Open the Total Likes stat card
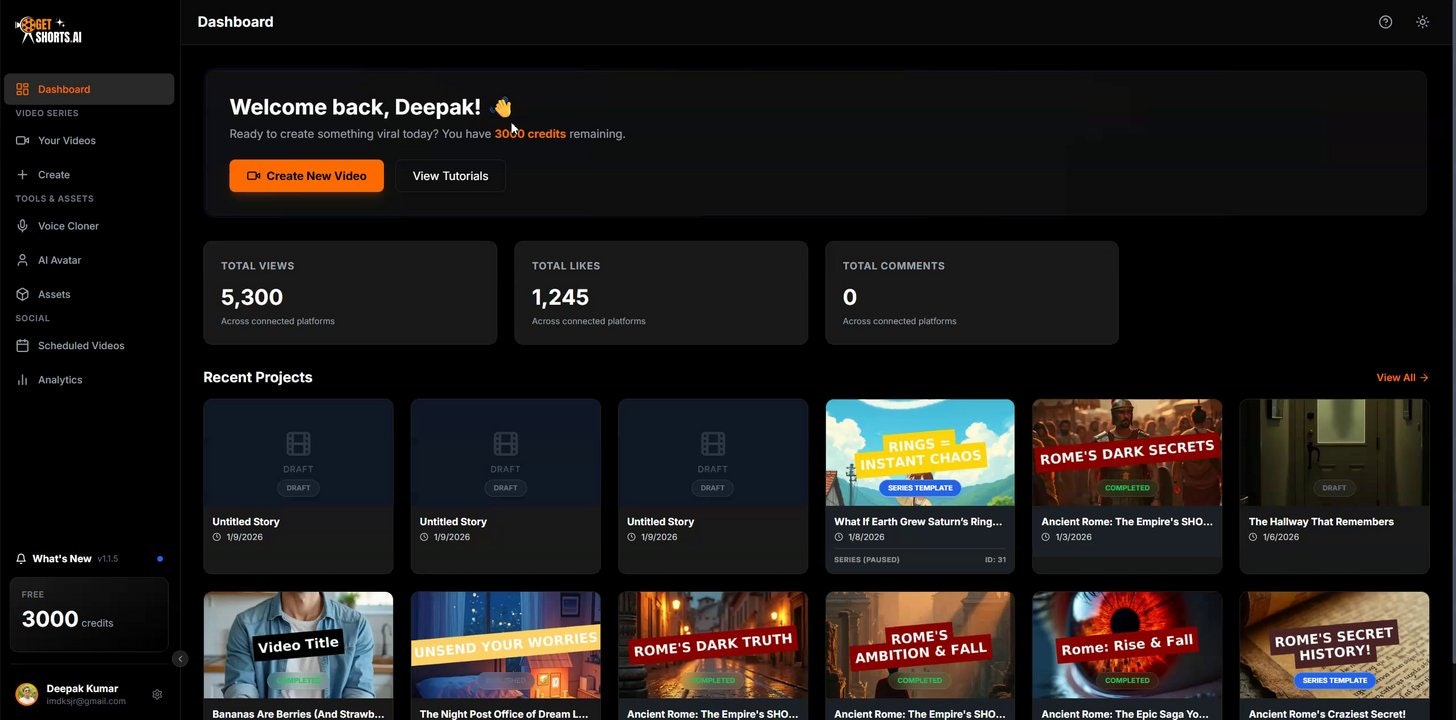This screenshot has width=1456, height=720. pyautogui.click(x=661, y=293)
